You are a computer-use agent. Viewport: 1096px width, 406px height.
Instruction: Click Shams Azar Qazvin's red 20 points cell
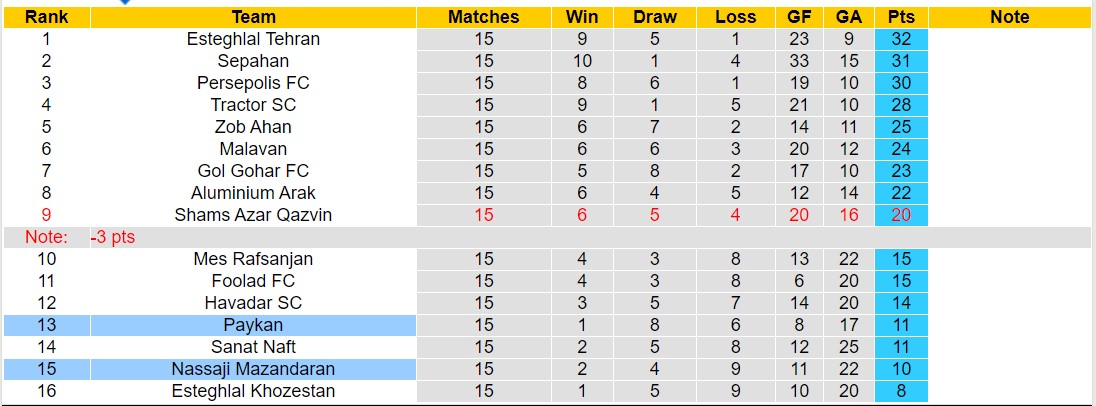point(901,215)
